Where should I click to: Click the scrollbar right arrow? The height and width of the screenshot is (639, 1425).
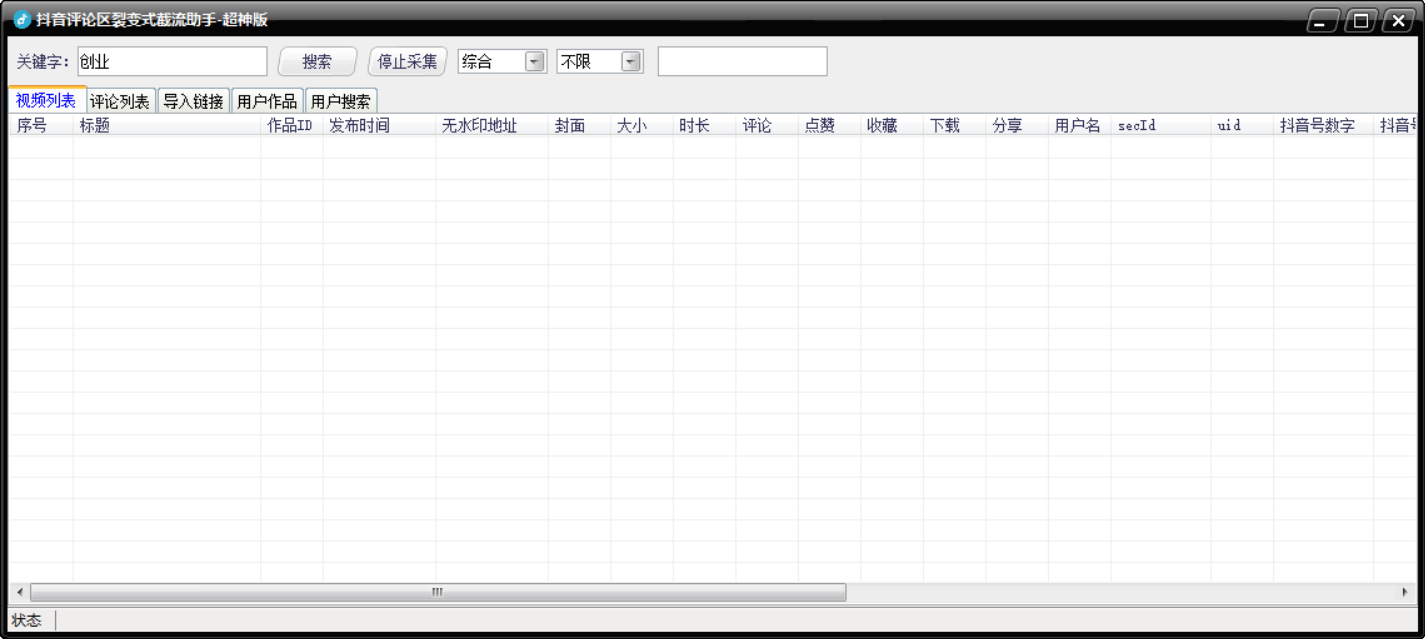(1406, 592)
